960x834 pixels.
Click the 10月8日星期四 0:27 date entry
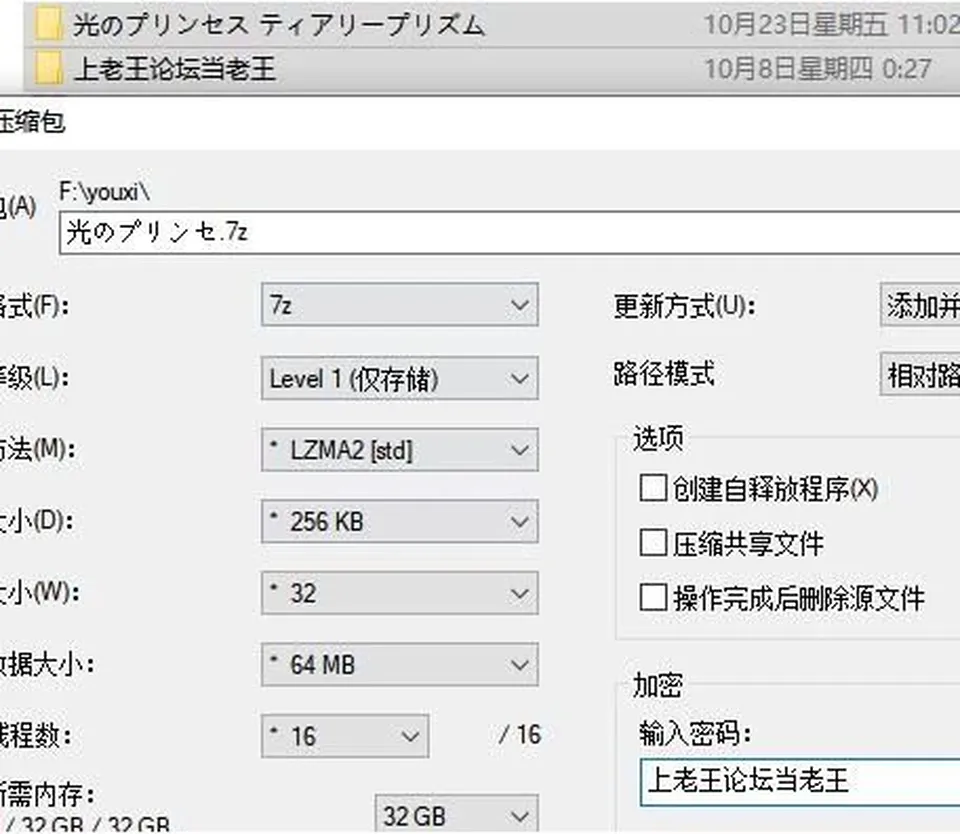tap(818, 69)
